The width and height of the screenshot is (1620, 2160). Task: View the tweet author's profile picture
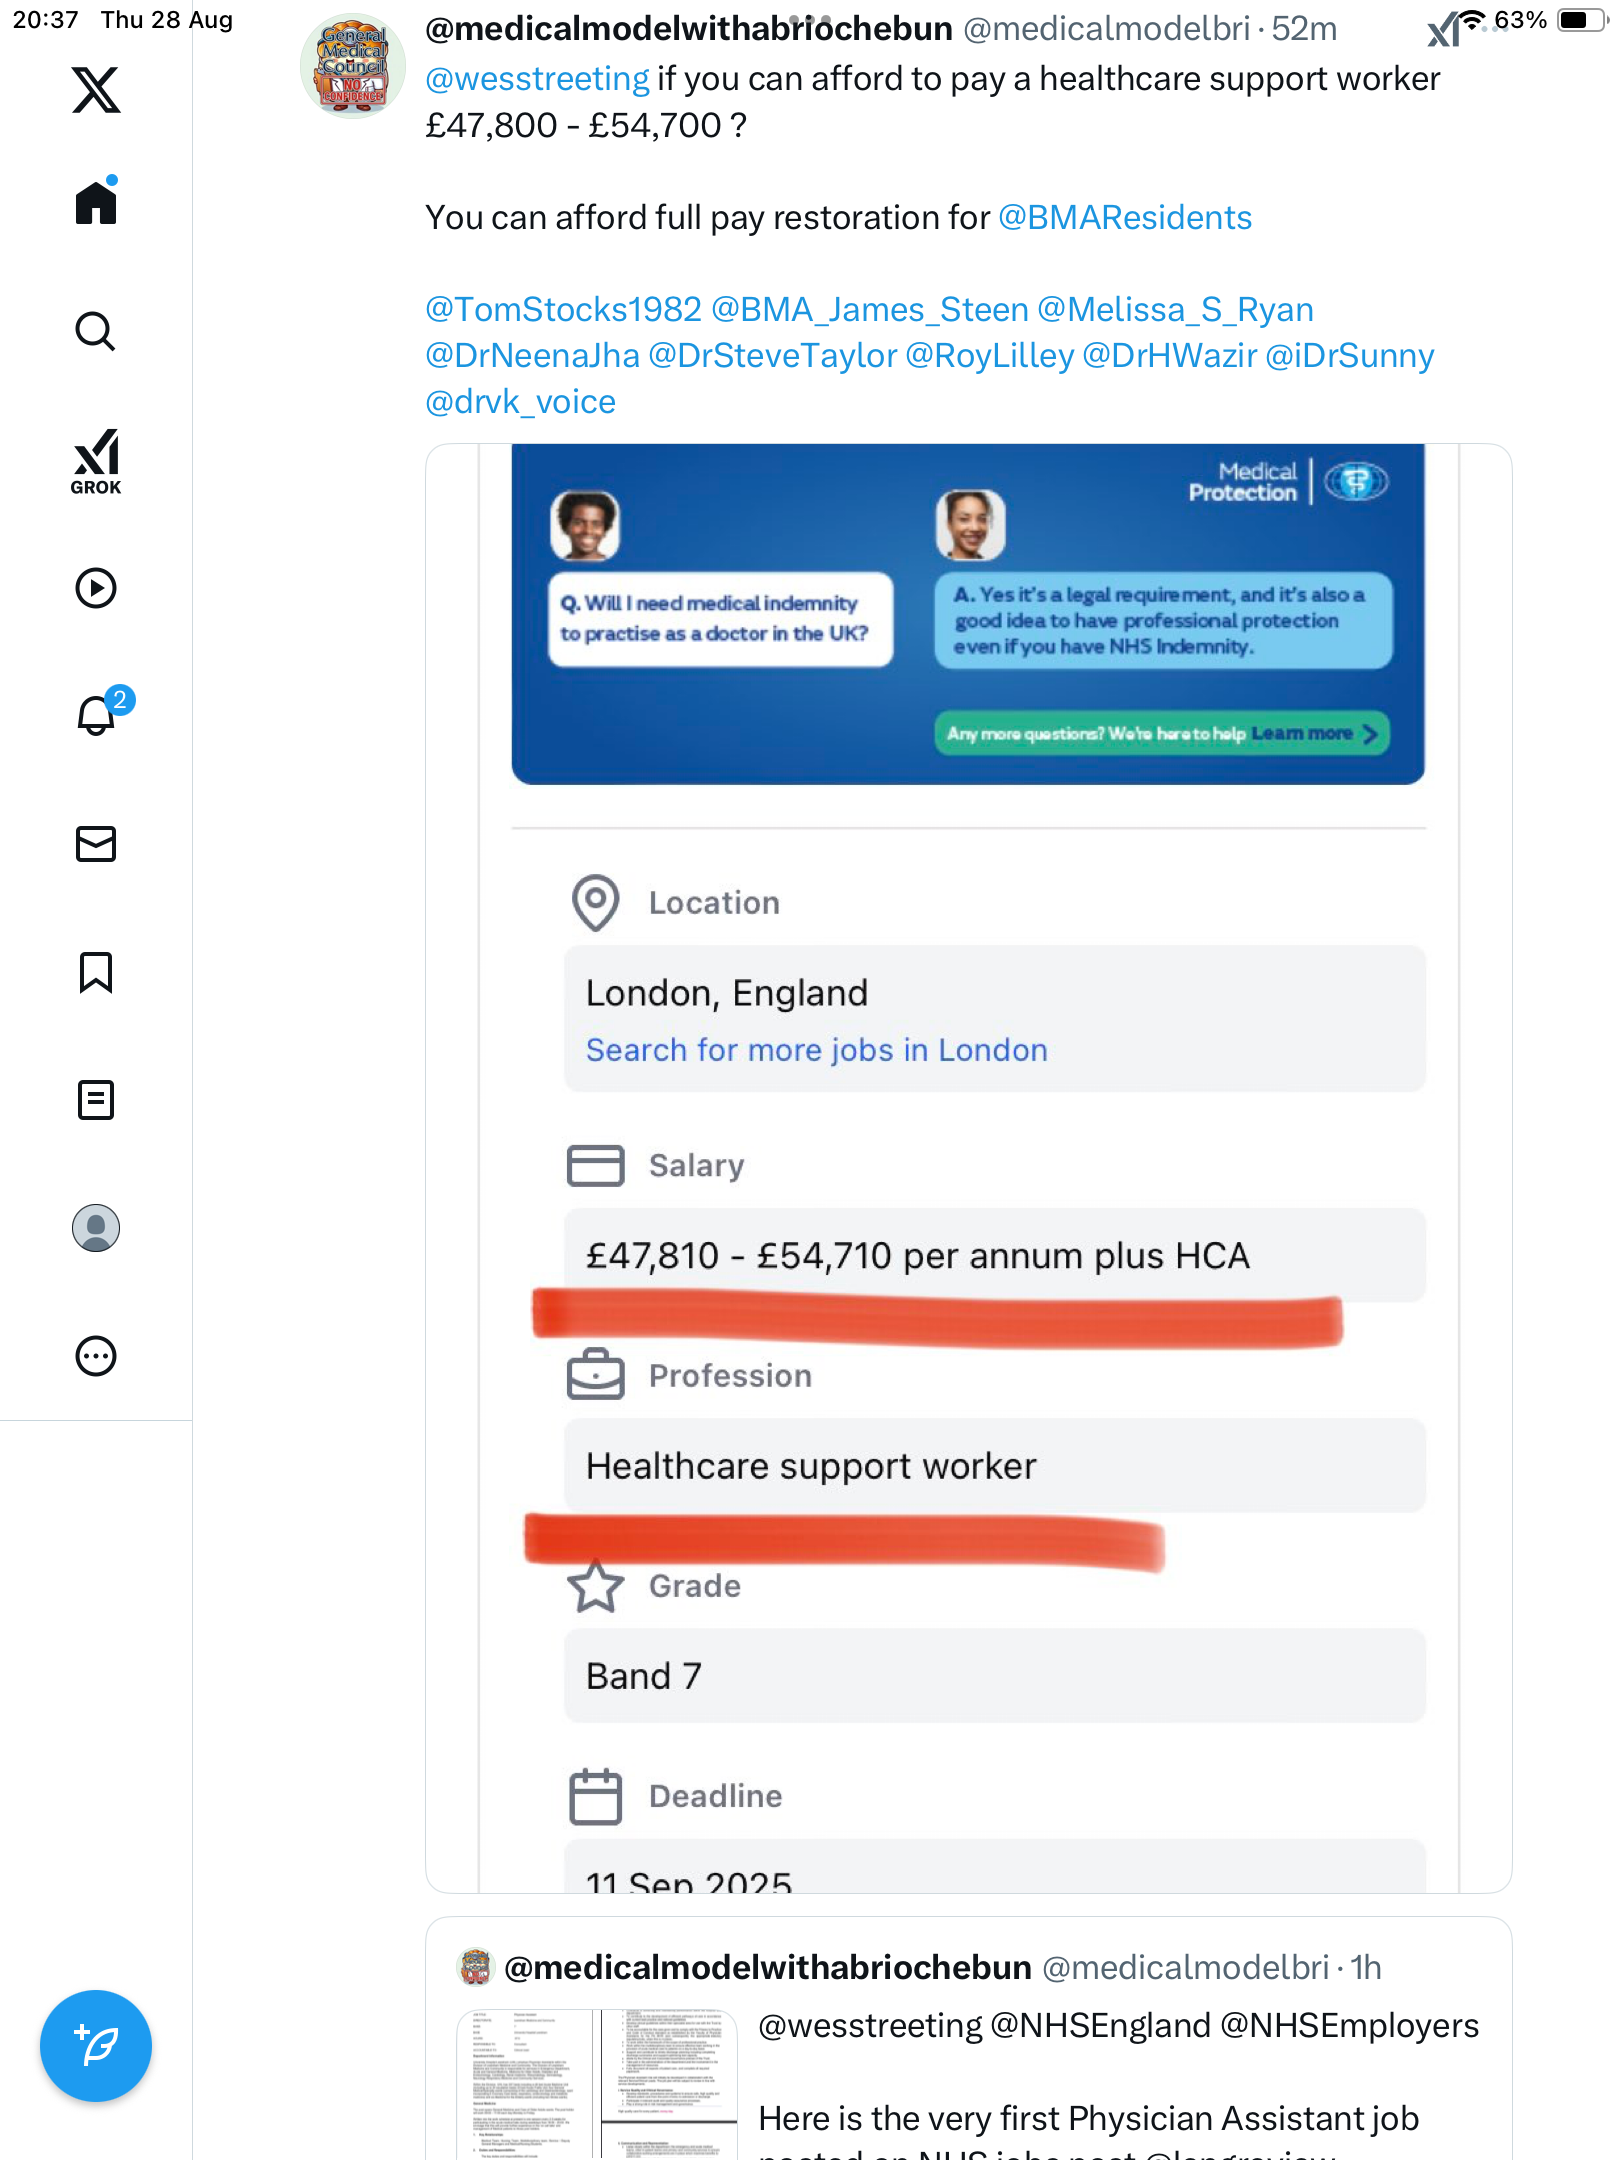click(353, 66)
